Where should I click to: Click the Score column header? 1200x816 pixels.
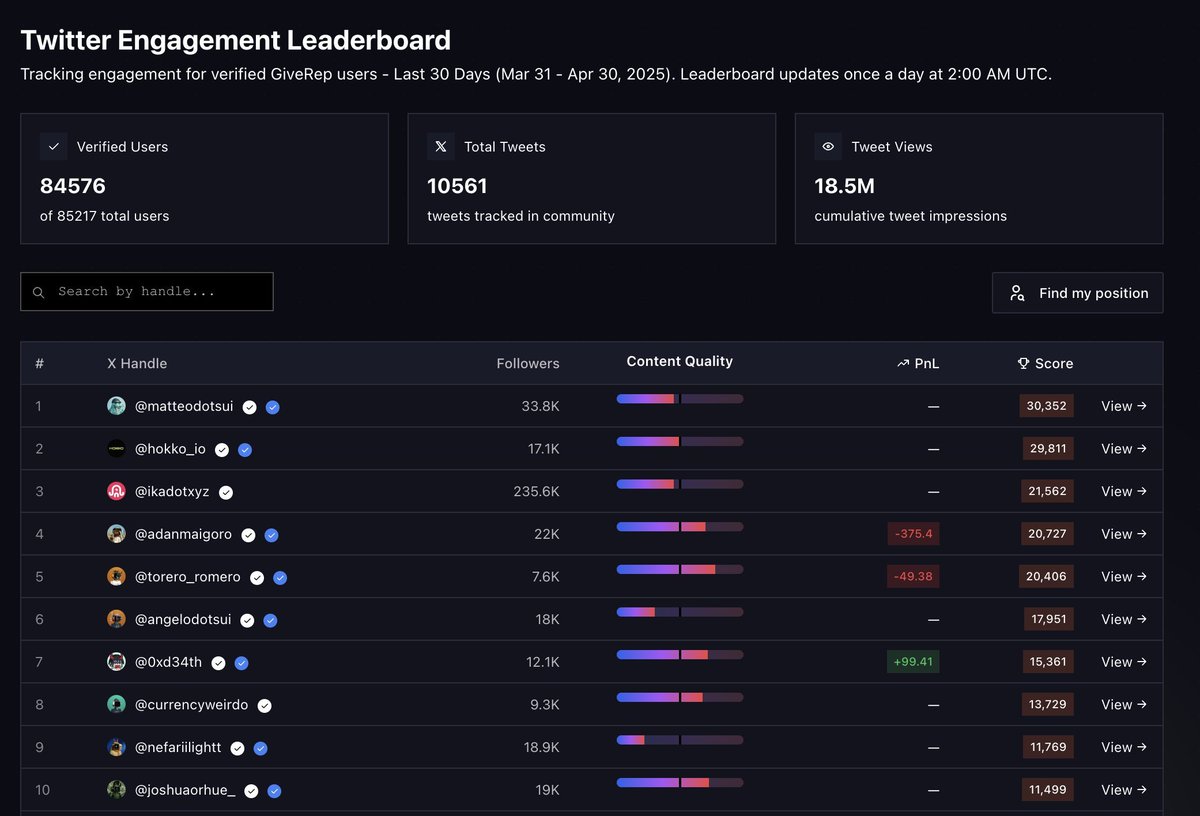coord(1045,364)
